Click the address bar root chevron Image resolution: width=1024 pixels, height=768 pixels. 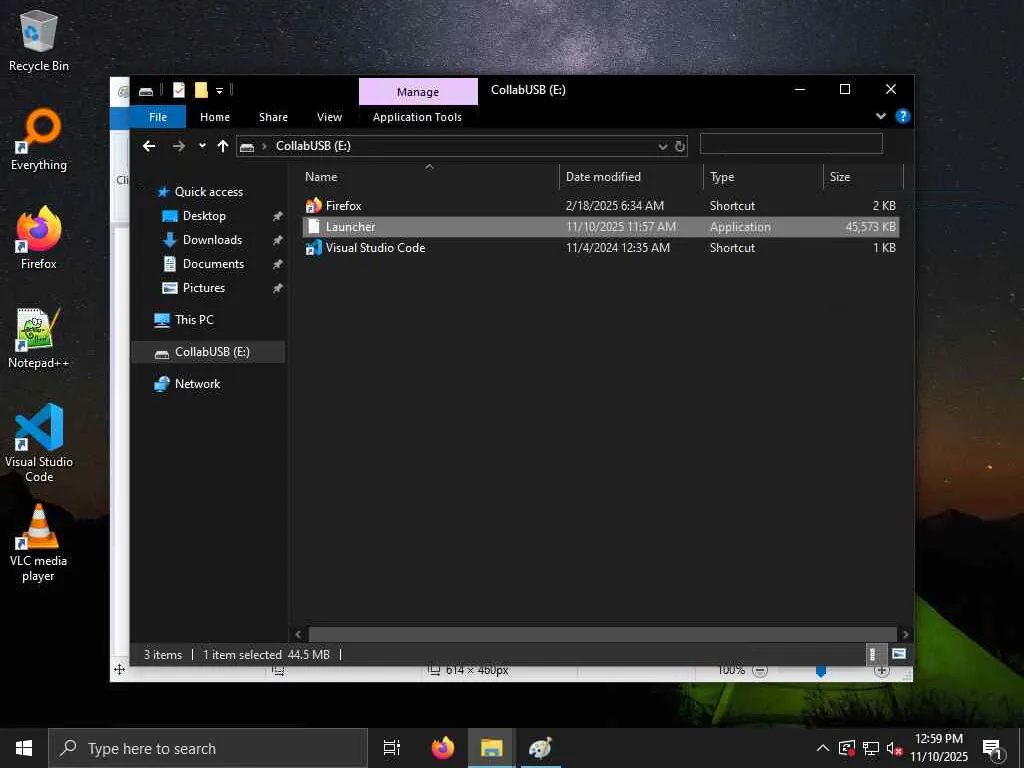pos(264,146)
